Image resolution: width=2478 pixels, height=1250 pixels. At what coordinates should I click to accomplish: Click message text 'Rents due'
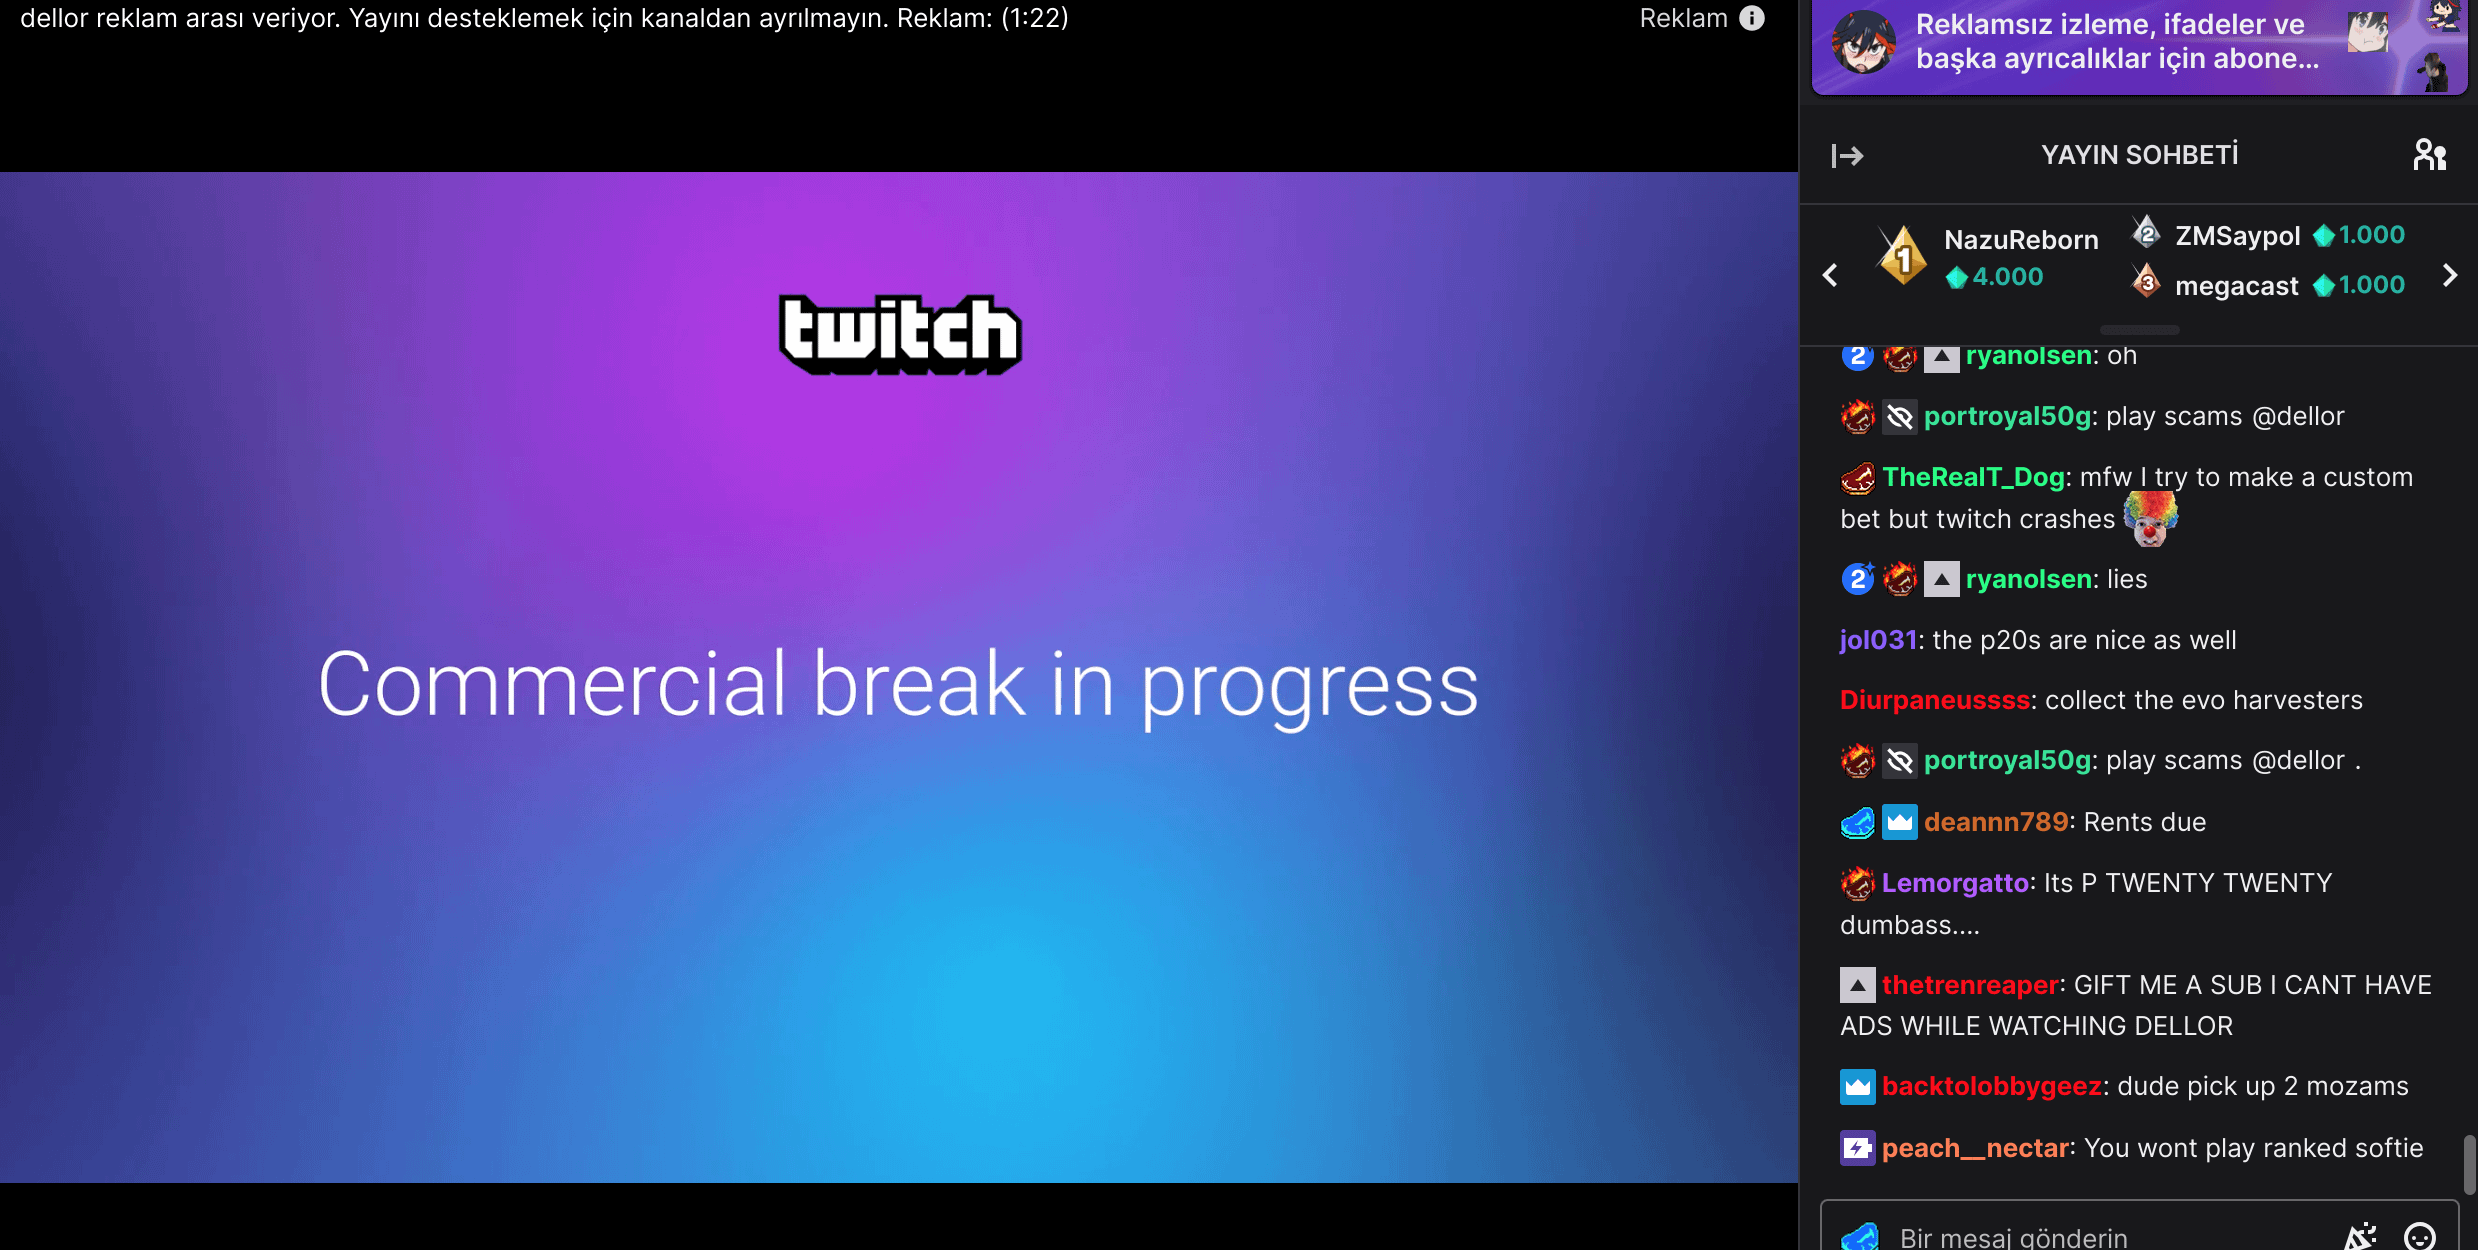coord(2145,822)
